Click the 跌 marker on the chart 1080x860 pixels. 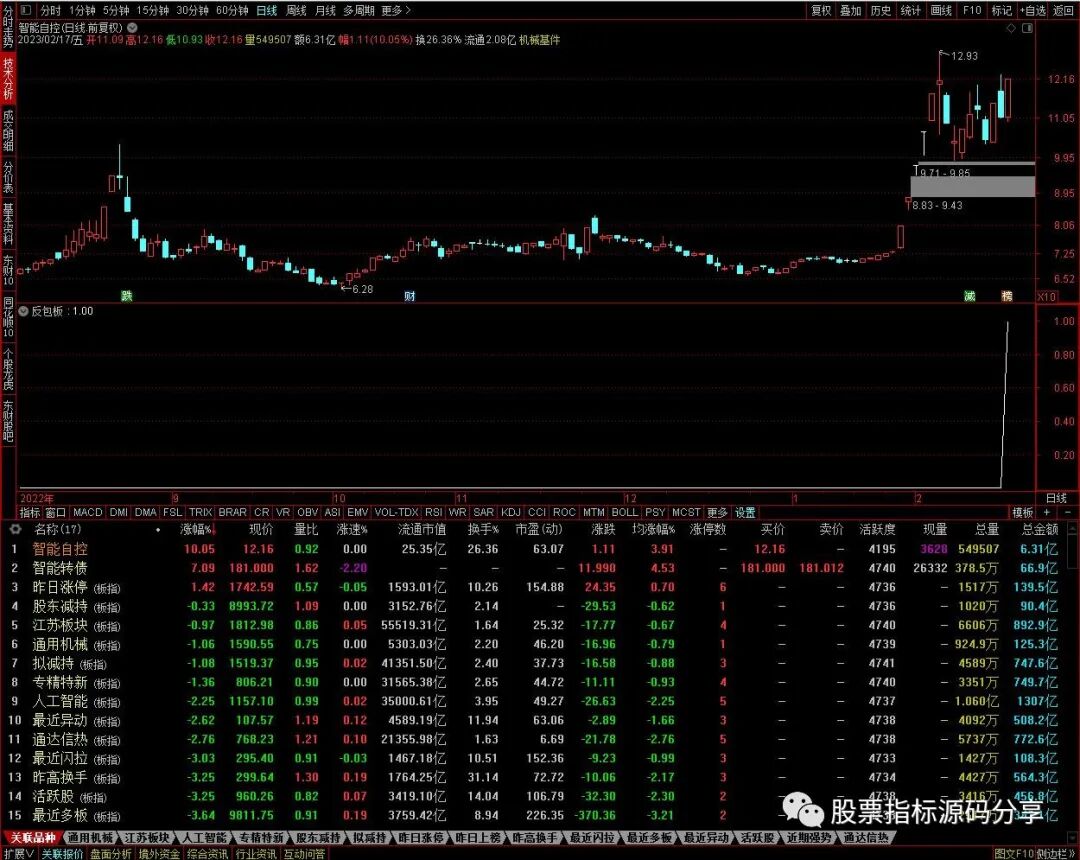tap(126, 296)
